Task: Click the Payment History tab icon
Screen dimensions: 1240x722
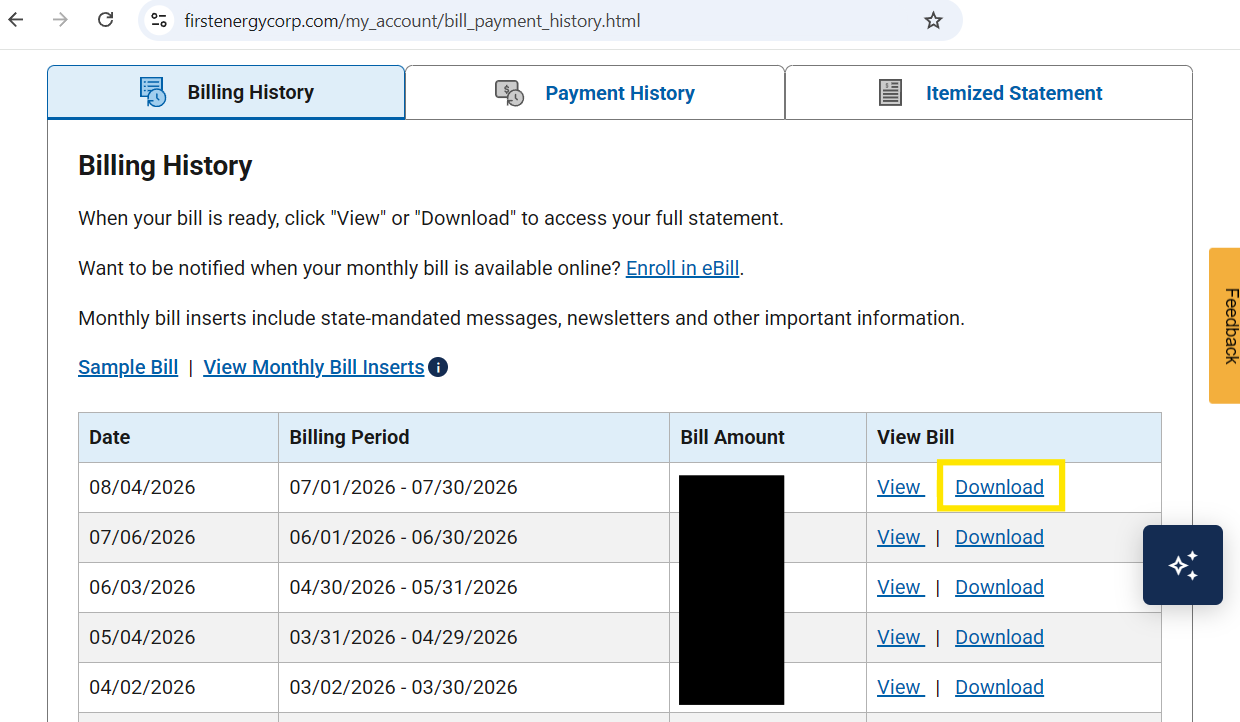Action: [509, 93]
